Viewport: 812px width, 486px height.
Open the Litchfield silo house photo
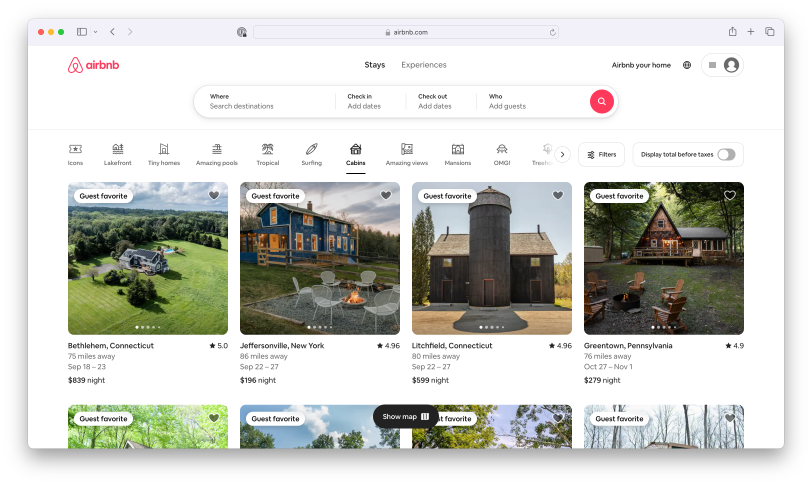coord(491,258)
